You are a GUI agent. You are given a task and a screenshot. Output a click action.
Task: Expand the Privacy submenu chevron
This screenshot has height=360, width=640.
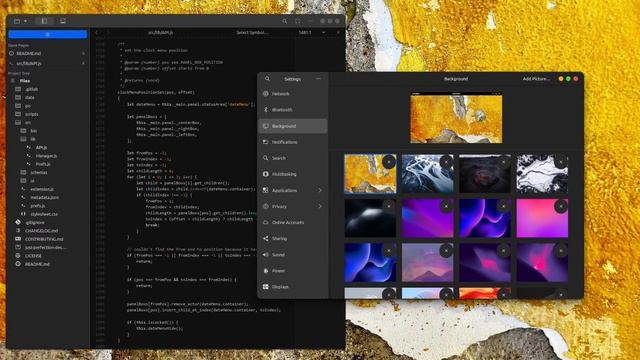coord(320,207)
